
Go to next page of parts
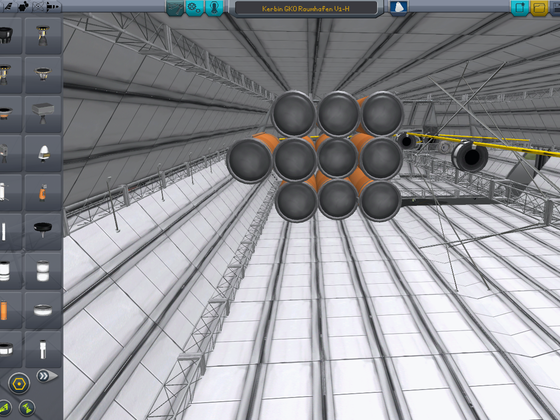(x=46, y=376)
